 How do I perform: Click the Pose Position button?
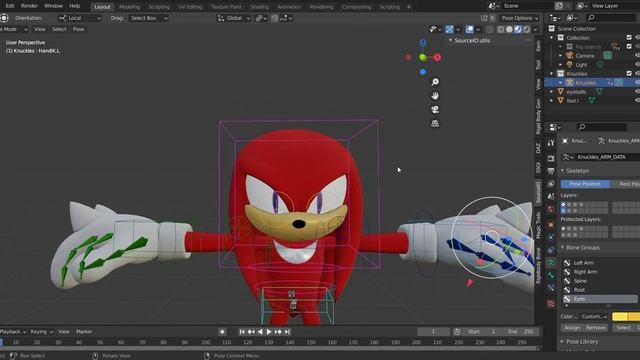[585, 184]
